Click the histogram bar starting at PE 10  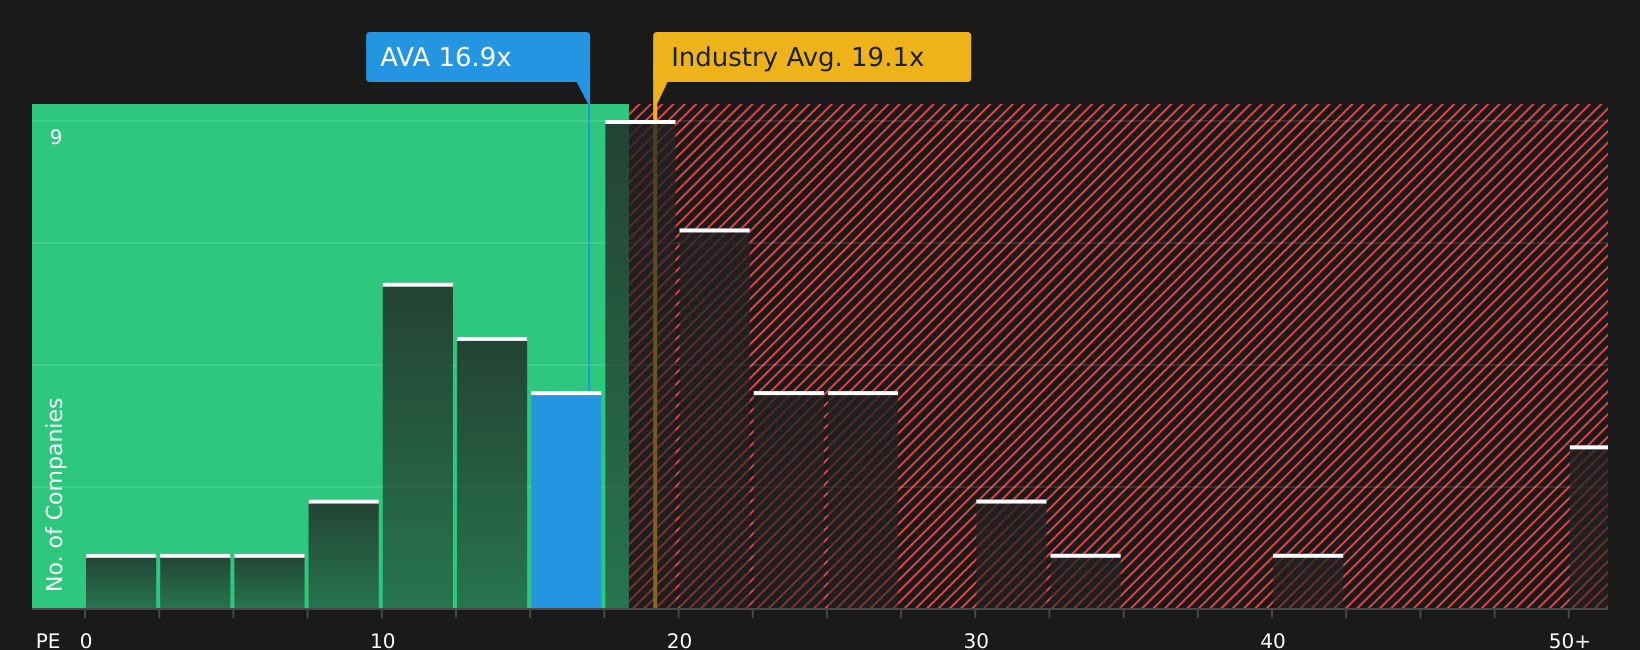(418, 446)
